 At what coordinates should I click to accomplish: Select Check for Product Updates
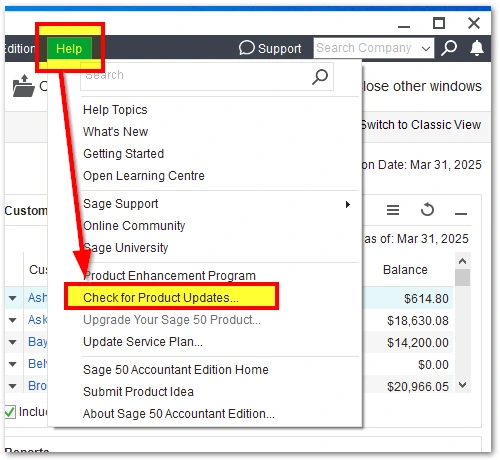[x=161, y=298]
